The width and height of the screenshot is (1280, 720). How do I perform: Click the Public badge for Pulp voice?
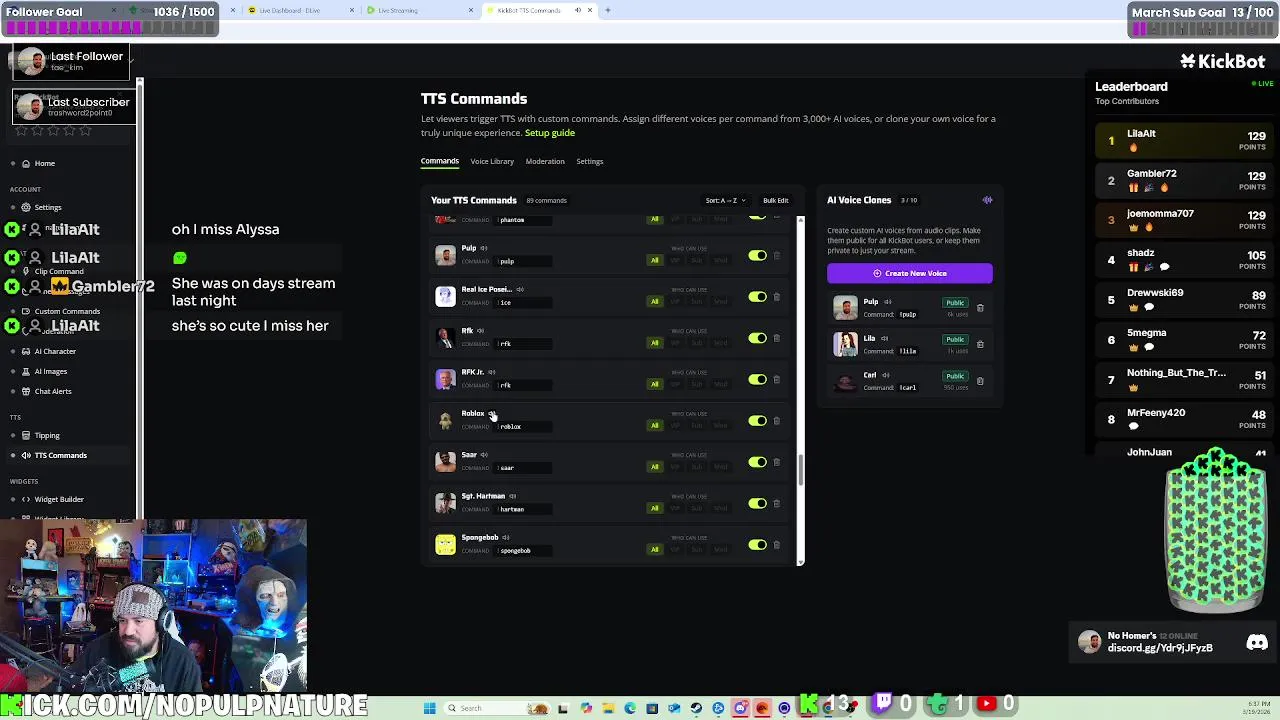pos(955,303)
